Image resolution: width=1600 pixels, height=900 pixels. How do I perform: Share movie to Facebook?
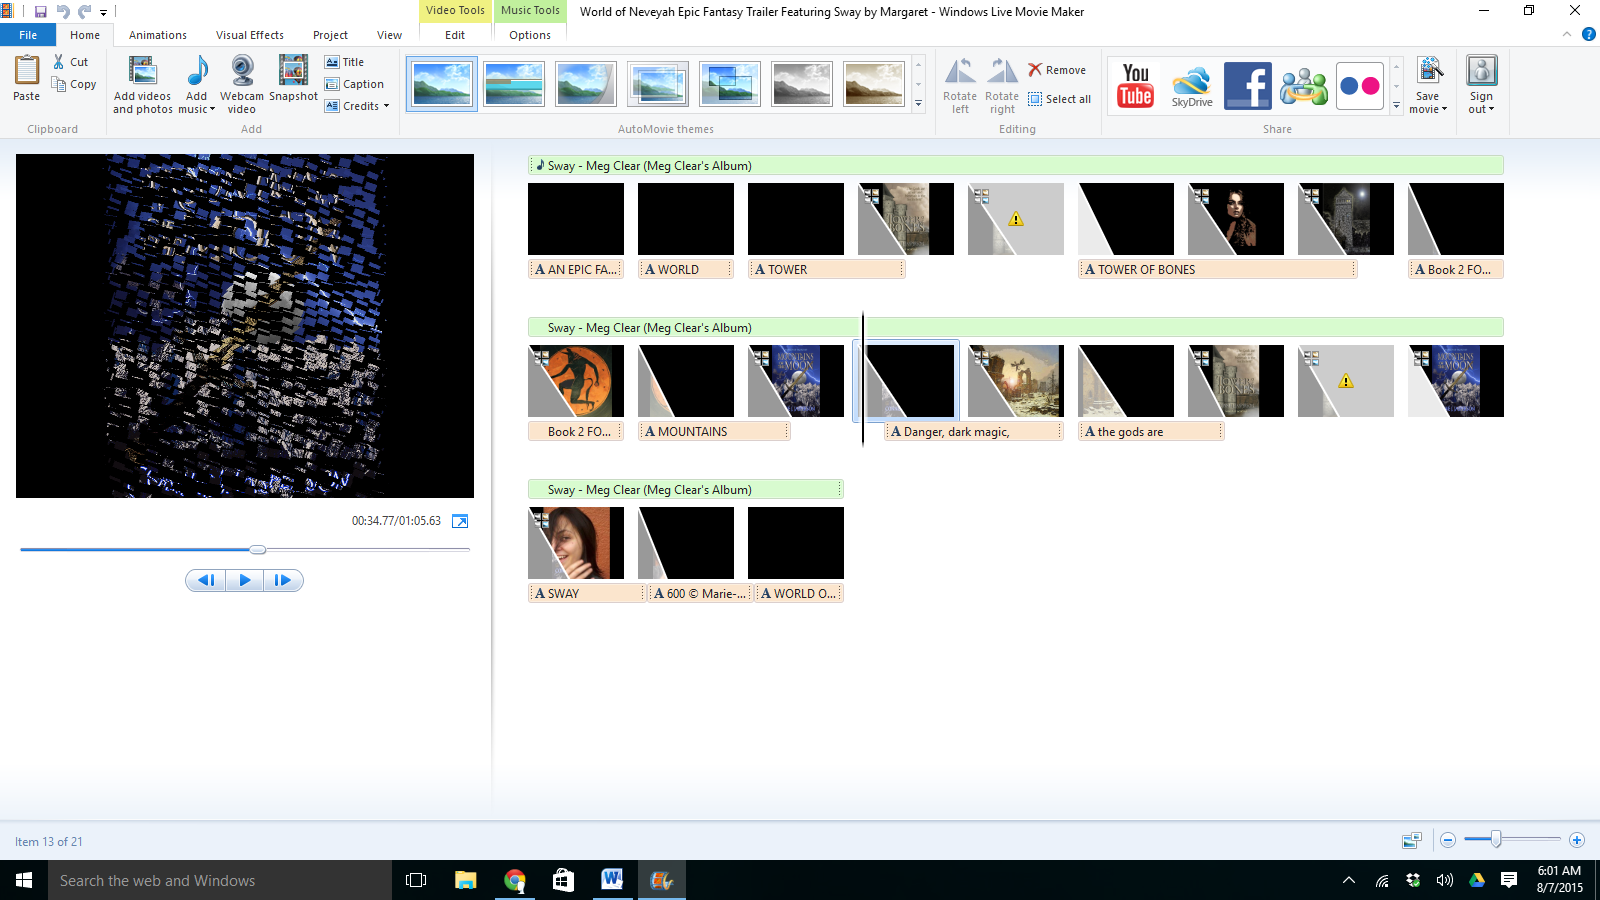(1247, 85)
